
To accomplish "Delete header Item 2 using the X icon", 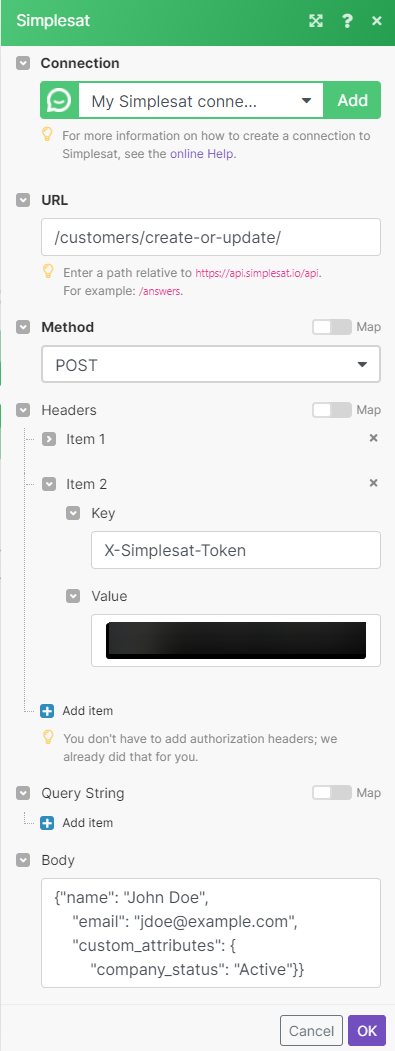I will (x=374, y=483).
